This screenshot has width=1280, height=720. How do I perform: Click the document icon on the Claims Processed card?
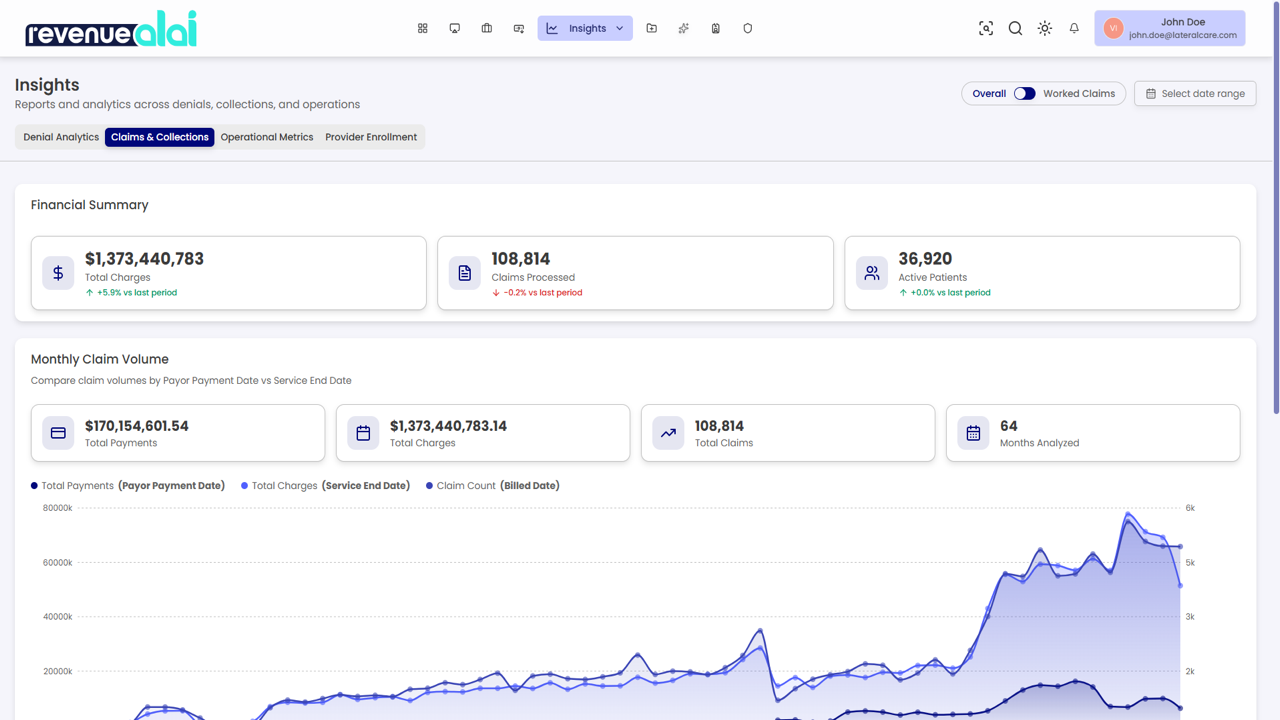[x=465, y=273]
